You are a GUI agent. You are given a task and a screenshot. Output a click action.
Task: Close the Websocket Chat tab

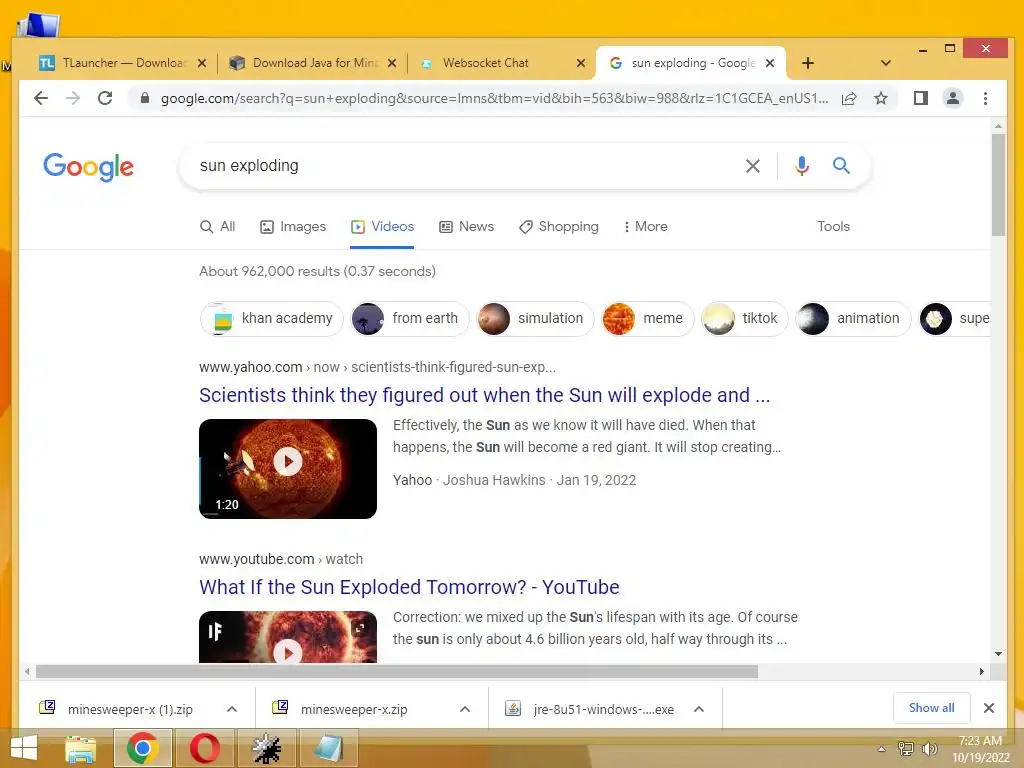click(581, 63)
